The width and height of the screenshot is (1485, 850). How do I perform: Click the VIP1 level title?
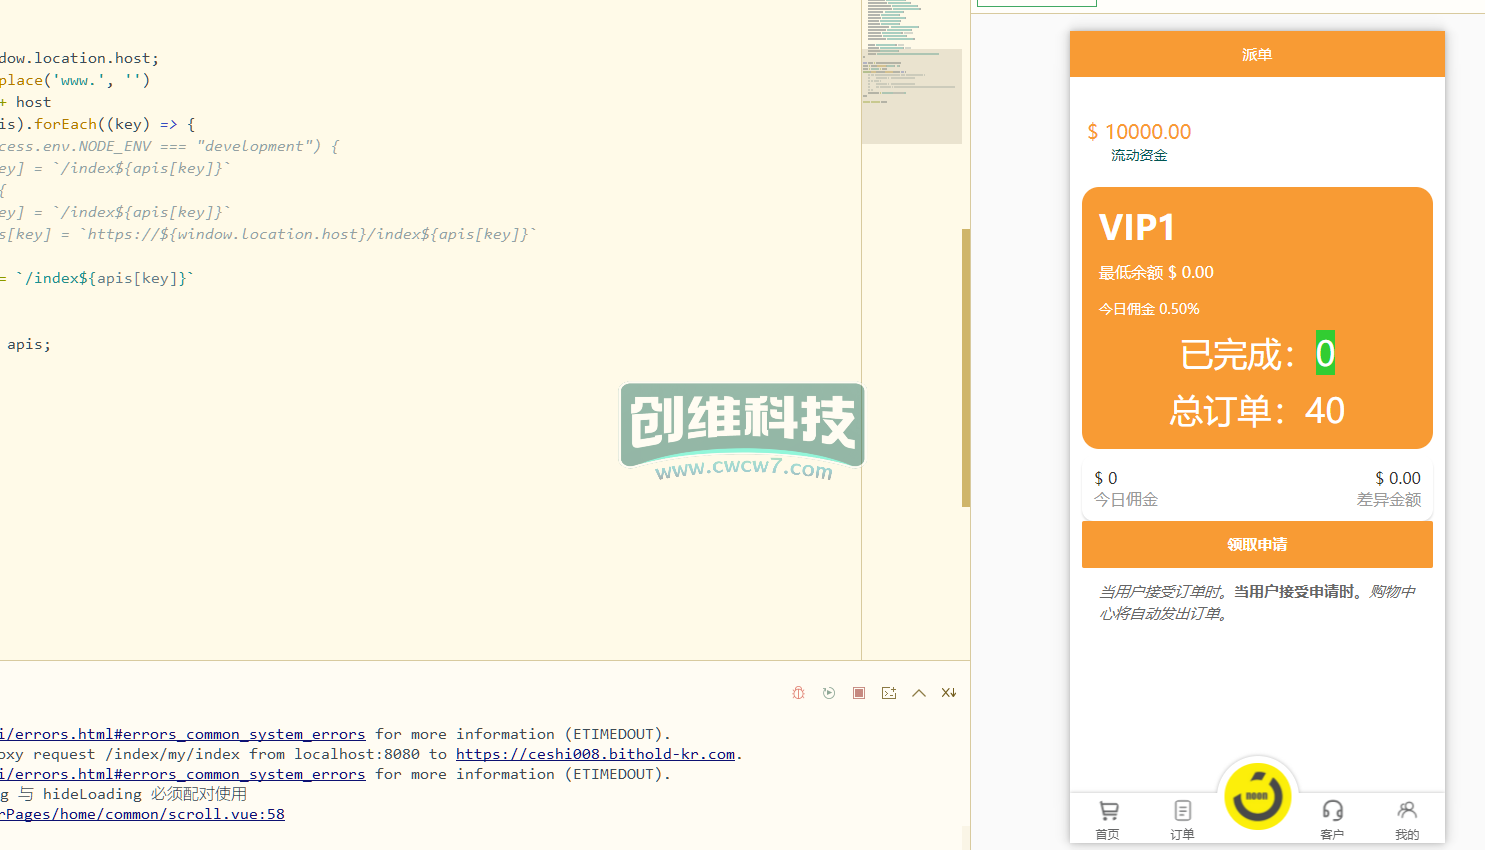pyautogui.click(x=1137, y=228)
